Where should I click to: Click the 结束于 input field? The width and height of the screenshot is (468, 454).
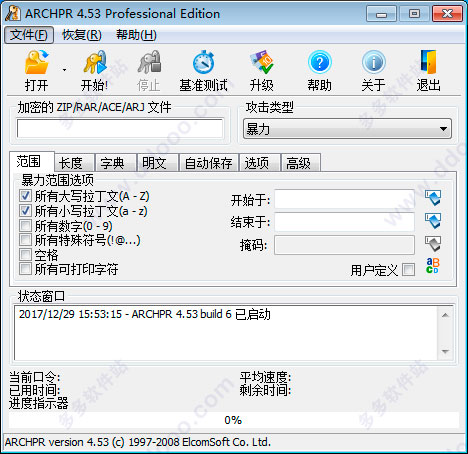[x=345, y=222]
